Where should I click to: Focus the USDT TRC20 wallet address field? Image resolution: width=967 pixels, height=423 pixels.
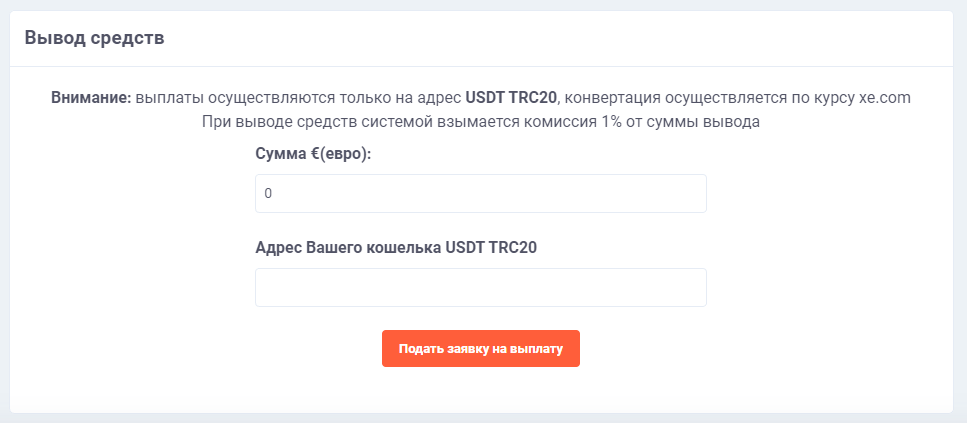[x=480, y=287]
